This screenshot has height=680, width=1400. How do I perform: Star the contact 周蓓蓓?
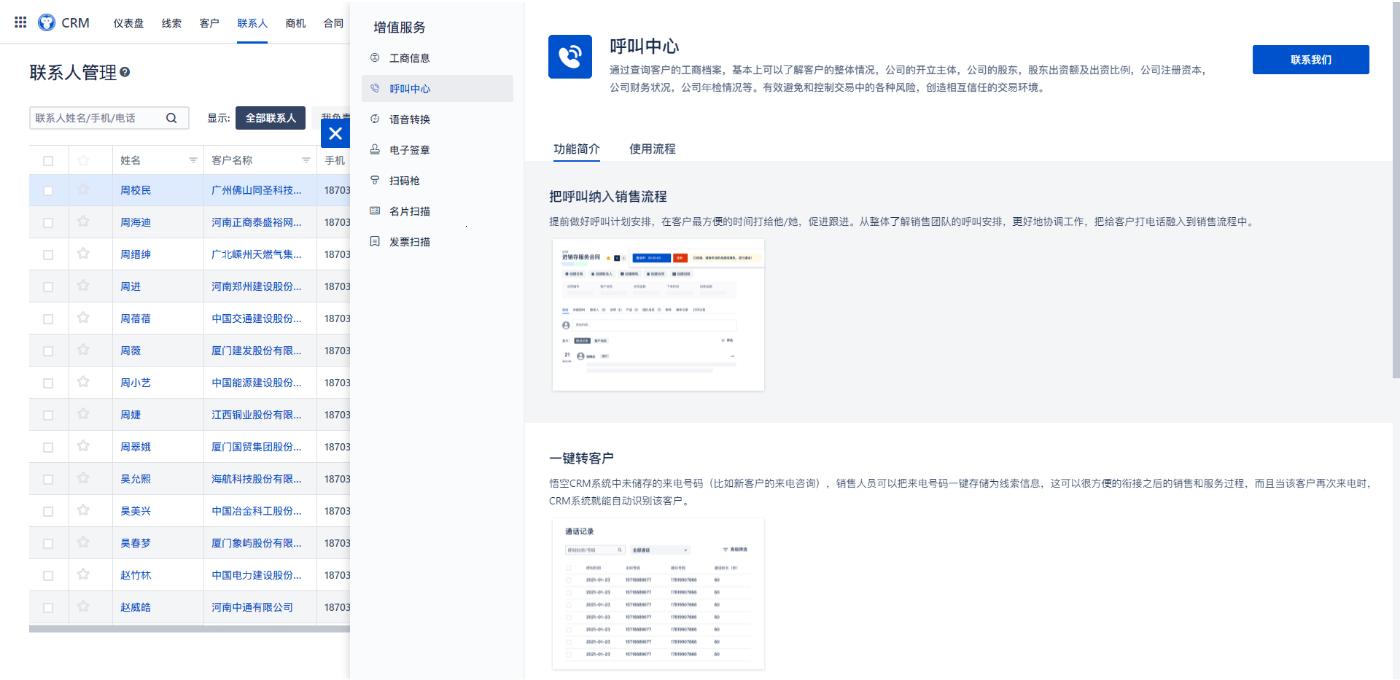[x=84, y=318]
